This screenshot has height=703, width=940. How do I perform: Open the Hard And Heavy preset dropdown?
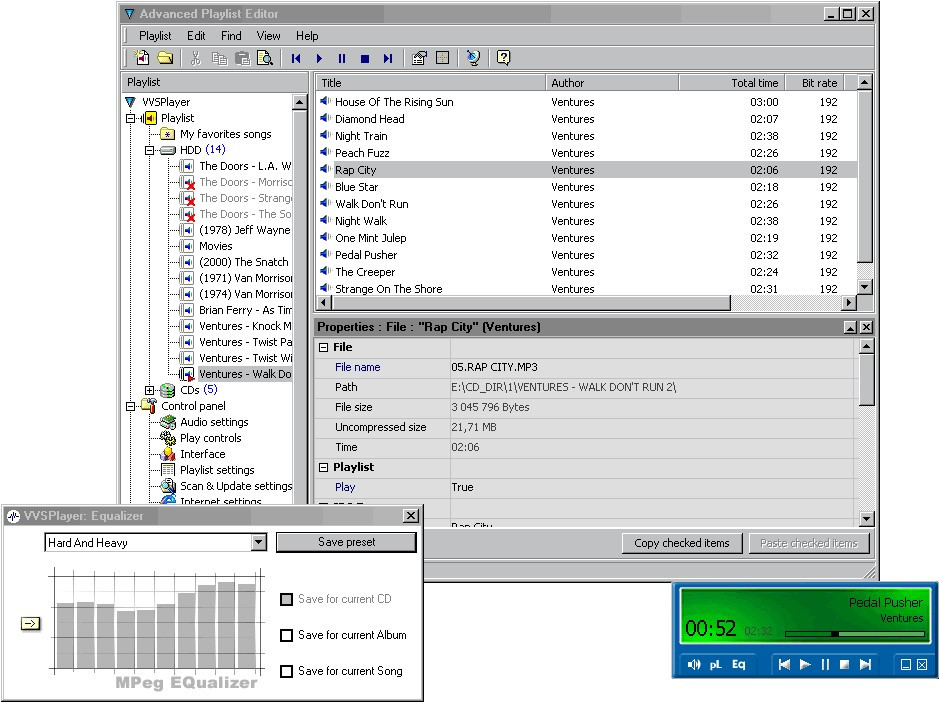[x=258, y=542]
